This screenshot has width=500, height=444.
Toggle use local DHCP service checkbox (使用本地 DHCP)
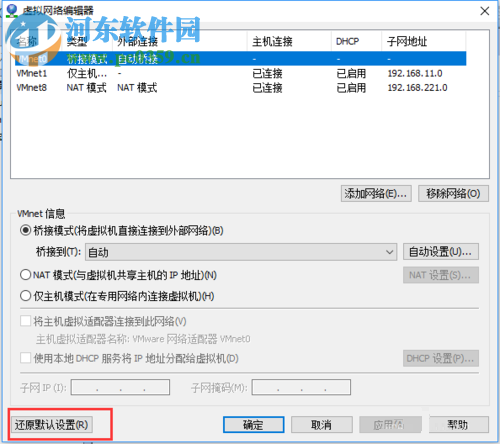pos(26,358)
